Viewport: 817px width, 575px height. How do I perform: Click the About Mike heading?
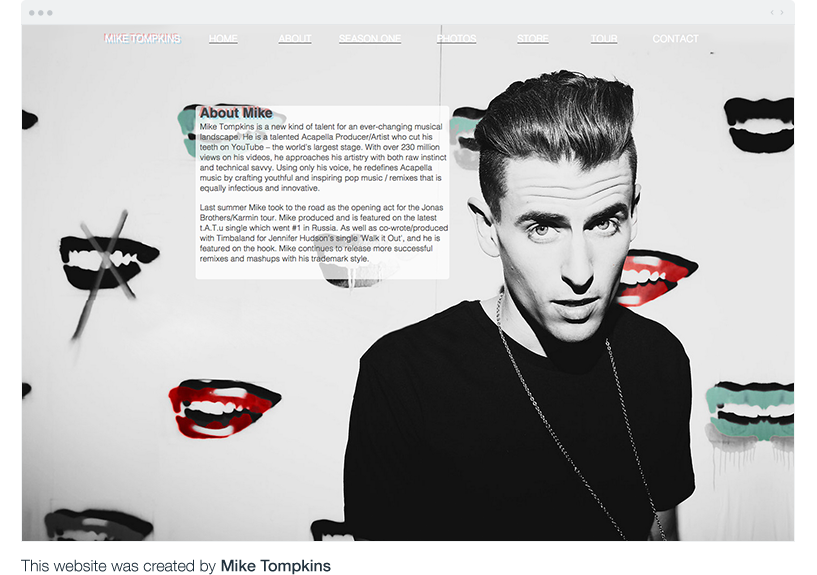click(x=236, y=113)
